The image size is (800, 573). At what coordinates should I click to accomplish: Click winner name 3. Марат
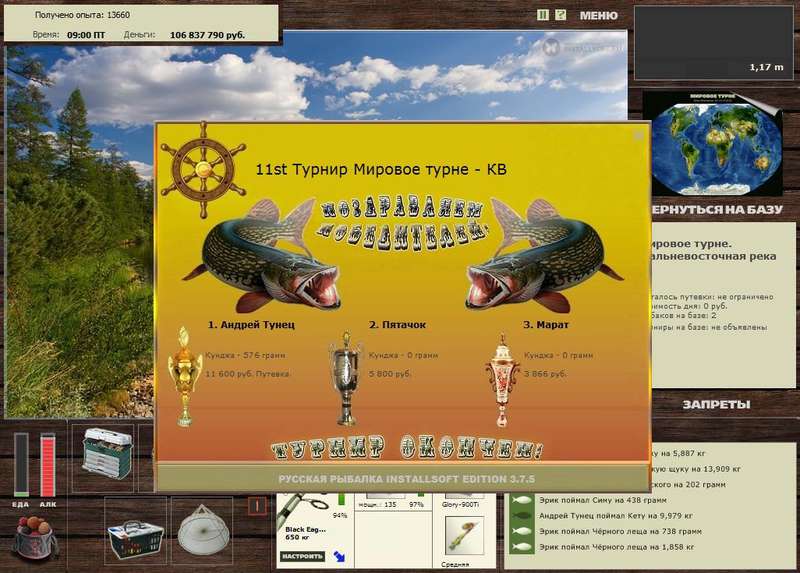tap(546, 325)
